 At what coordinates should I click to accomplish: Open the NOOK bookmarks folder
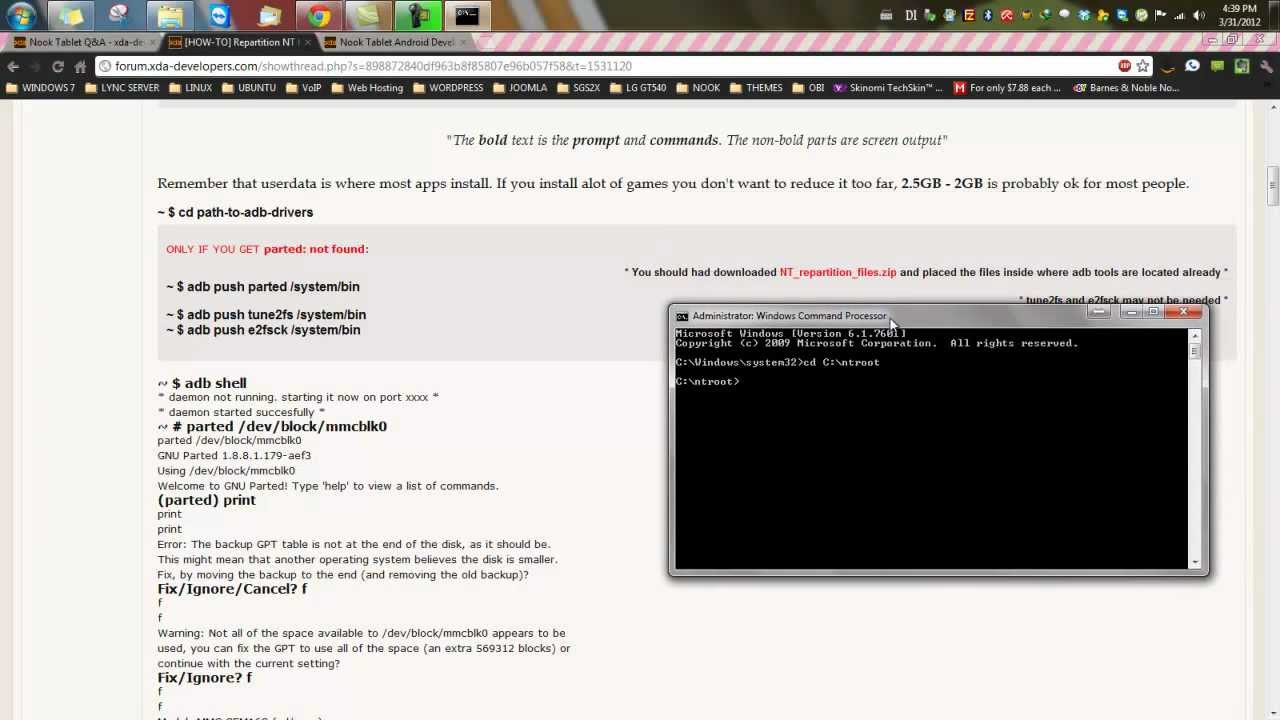point(698,88)
